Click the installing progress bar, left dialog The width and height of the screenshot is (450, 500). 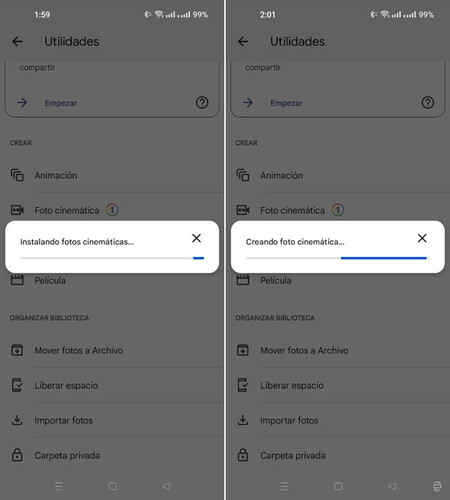[x=112, y=258]
